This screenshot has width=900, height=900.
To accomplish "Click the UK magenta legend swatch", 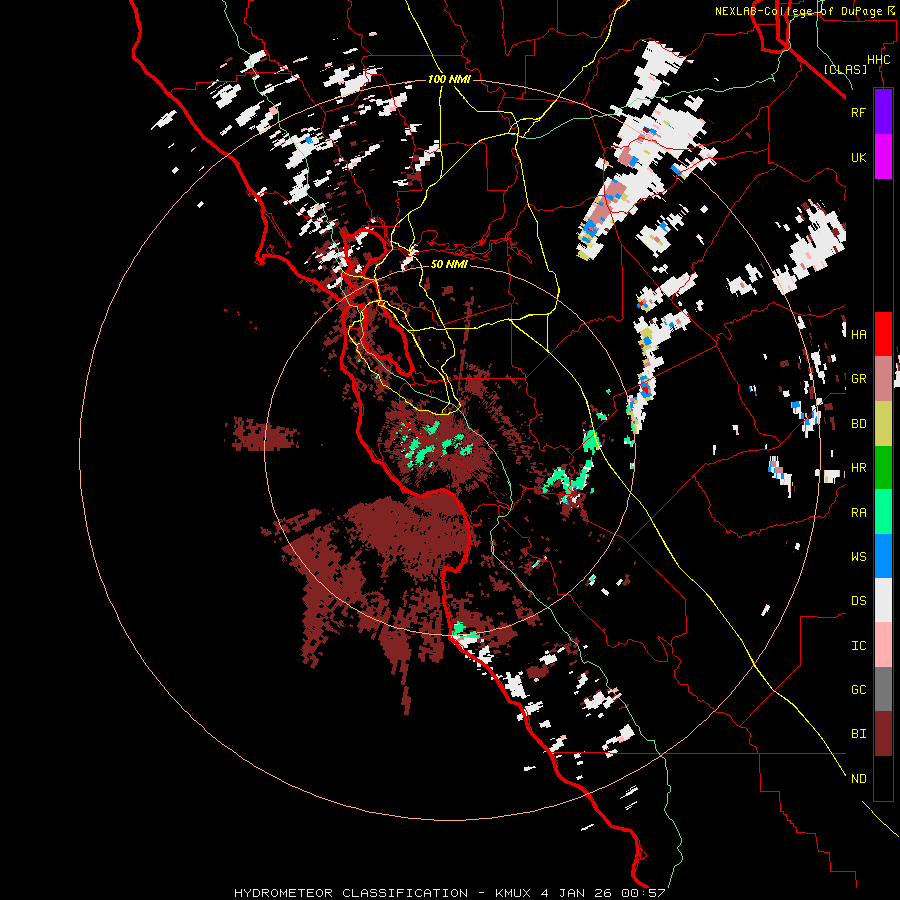I will click(x=883, y=157).
